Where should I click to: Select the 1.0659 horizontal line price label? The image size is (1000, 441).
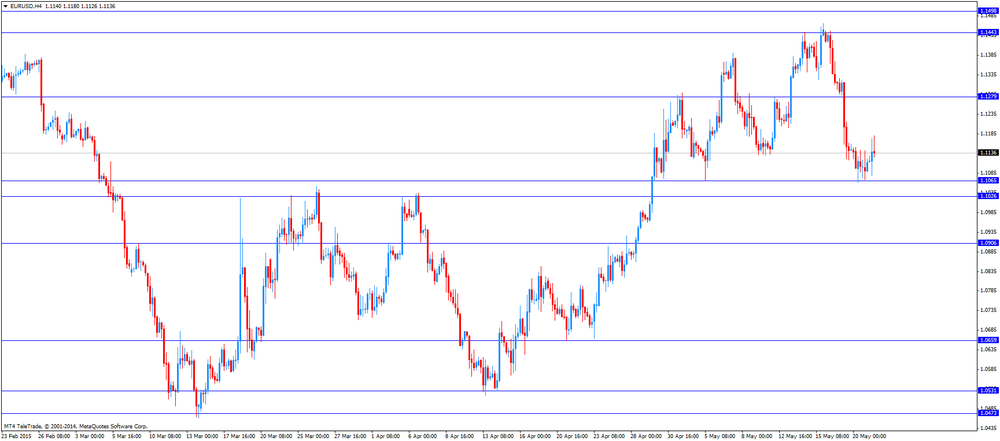(989, 340)
